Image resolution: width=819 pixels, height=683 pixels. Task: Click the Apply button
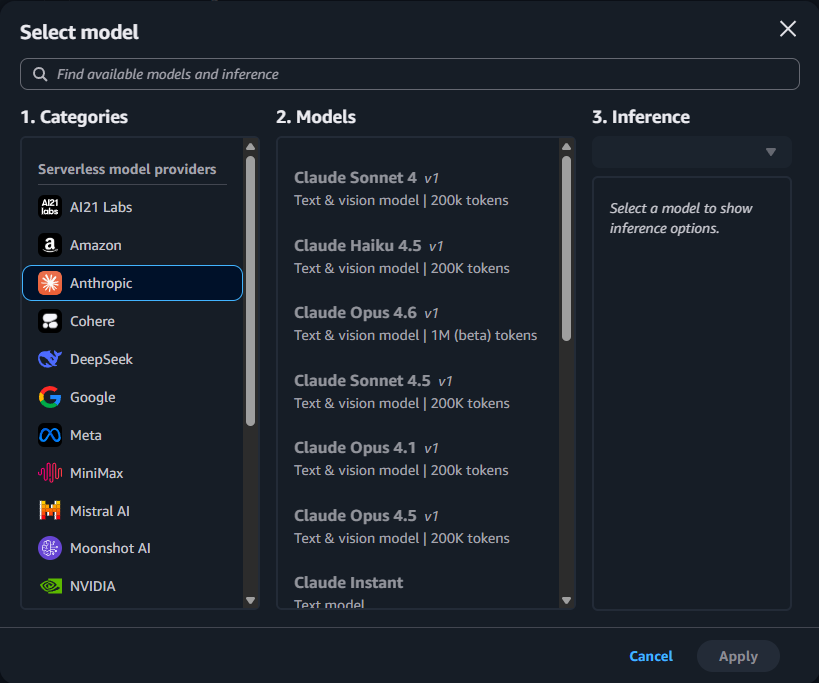(x=738, y=656)
